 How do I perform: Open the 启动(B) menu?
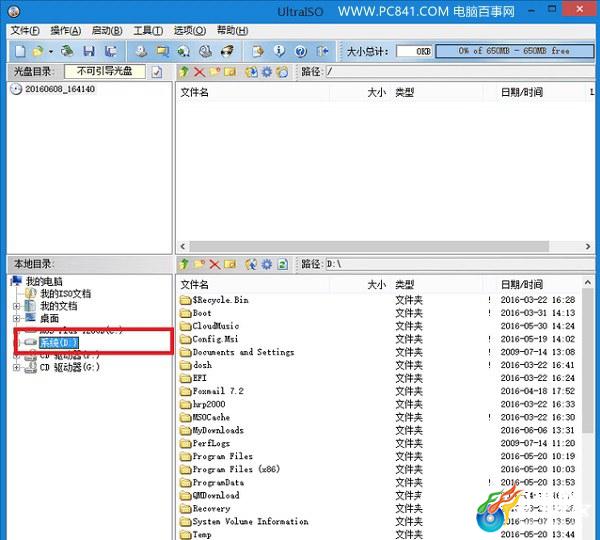click(107, 31)
